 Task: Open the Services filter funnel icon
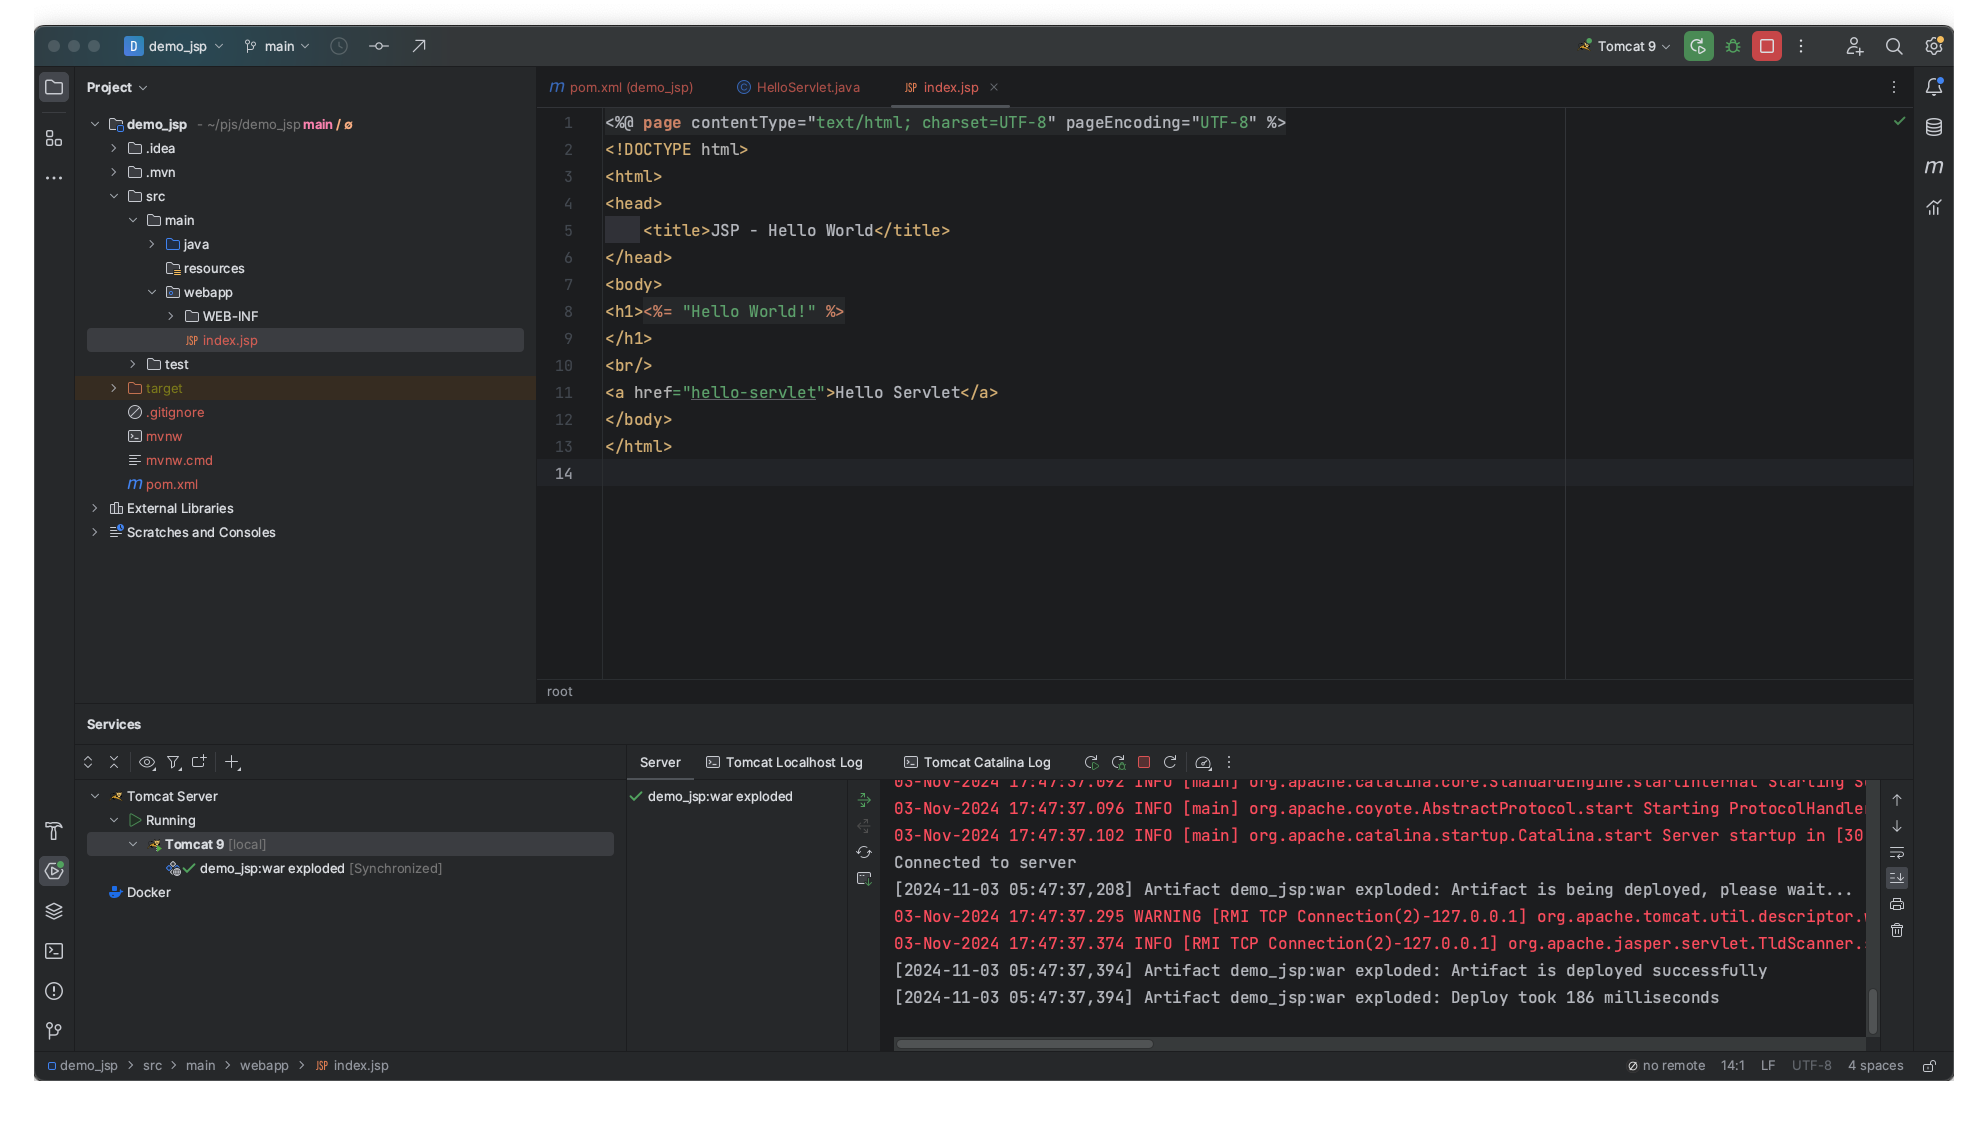coord(174,762)
